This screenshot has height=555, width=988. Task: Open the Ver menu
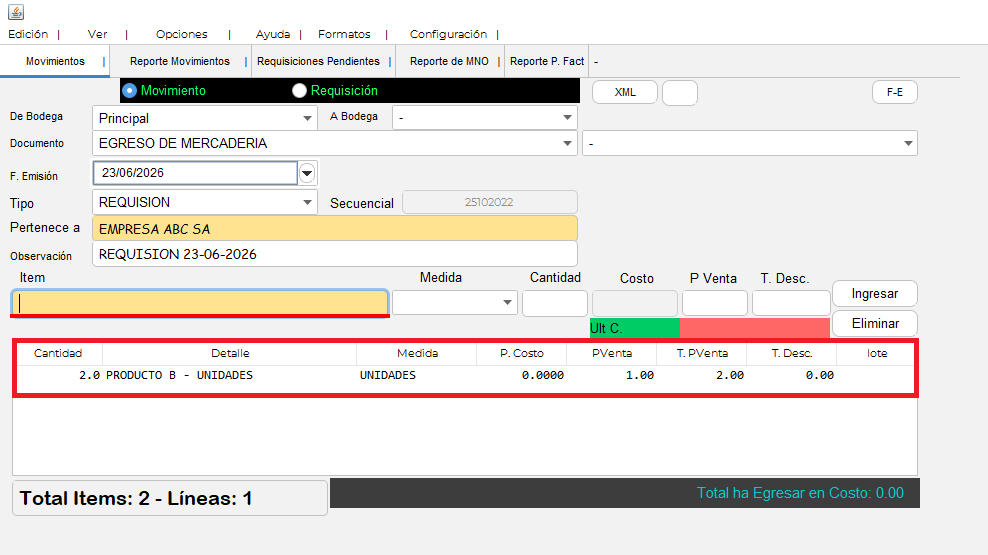(97, 34)
